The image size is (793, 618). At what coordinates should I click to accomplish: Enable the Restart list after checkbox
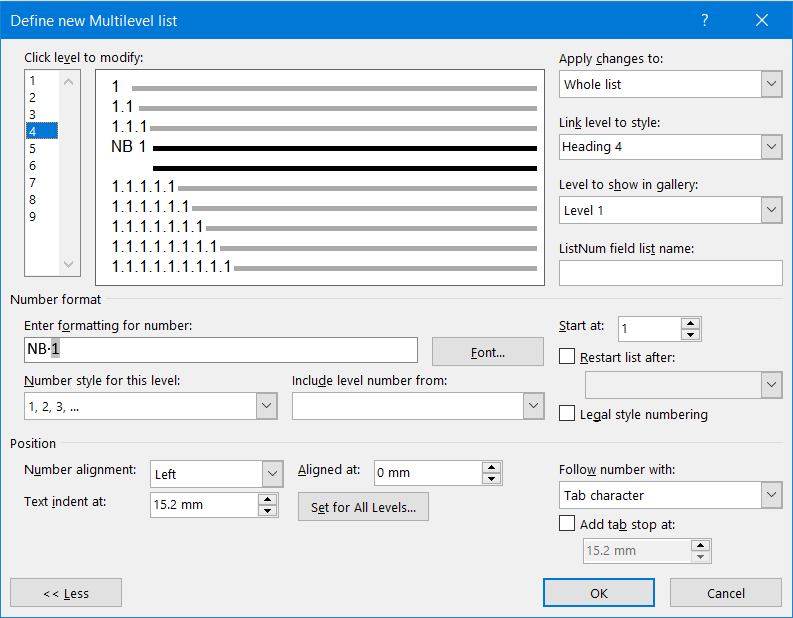tap(567, 356)
